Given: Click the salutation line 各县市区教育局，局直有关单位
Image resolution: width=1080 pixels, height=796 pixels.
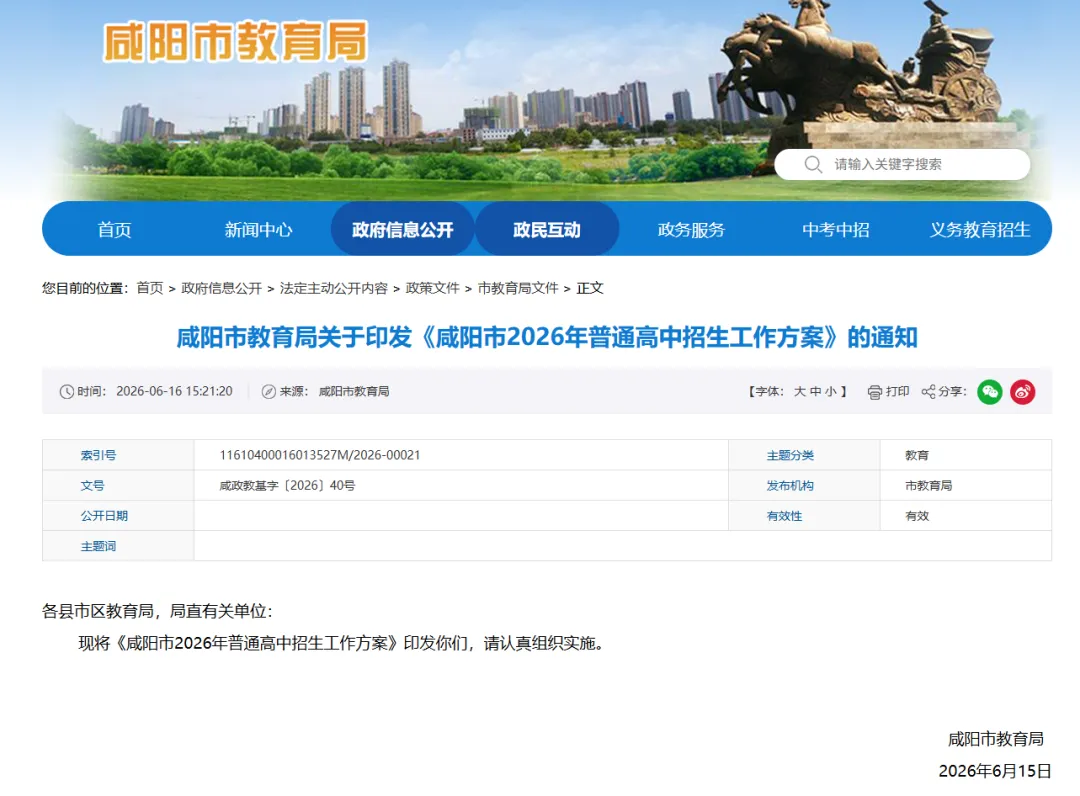Looking at the screenshot, I should coord(157,611).
